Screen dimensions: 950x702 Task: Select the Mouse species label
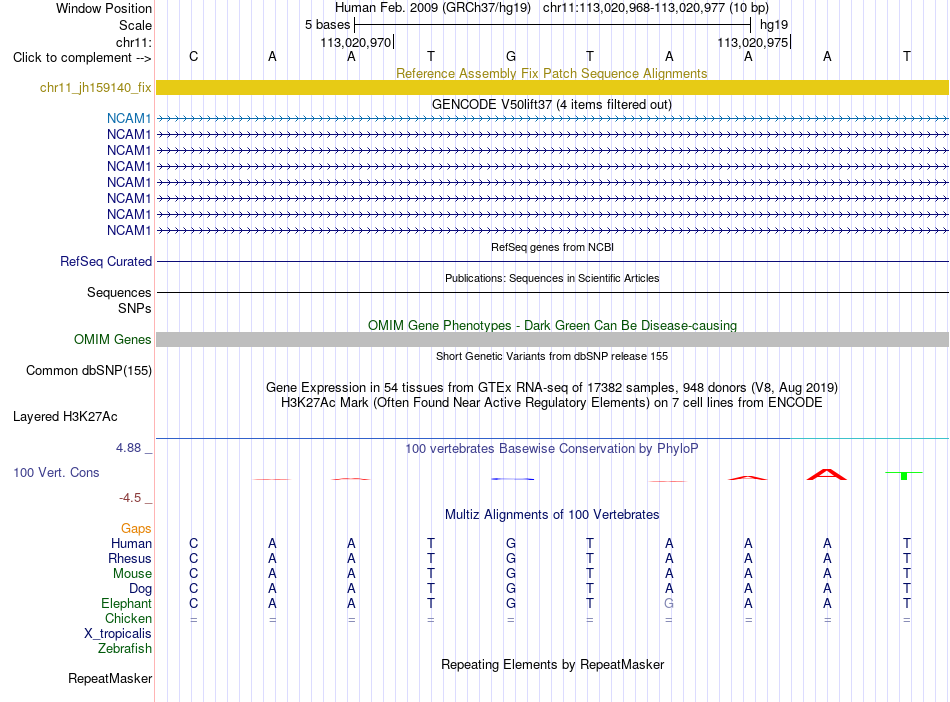tap(132, 573)
